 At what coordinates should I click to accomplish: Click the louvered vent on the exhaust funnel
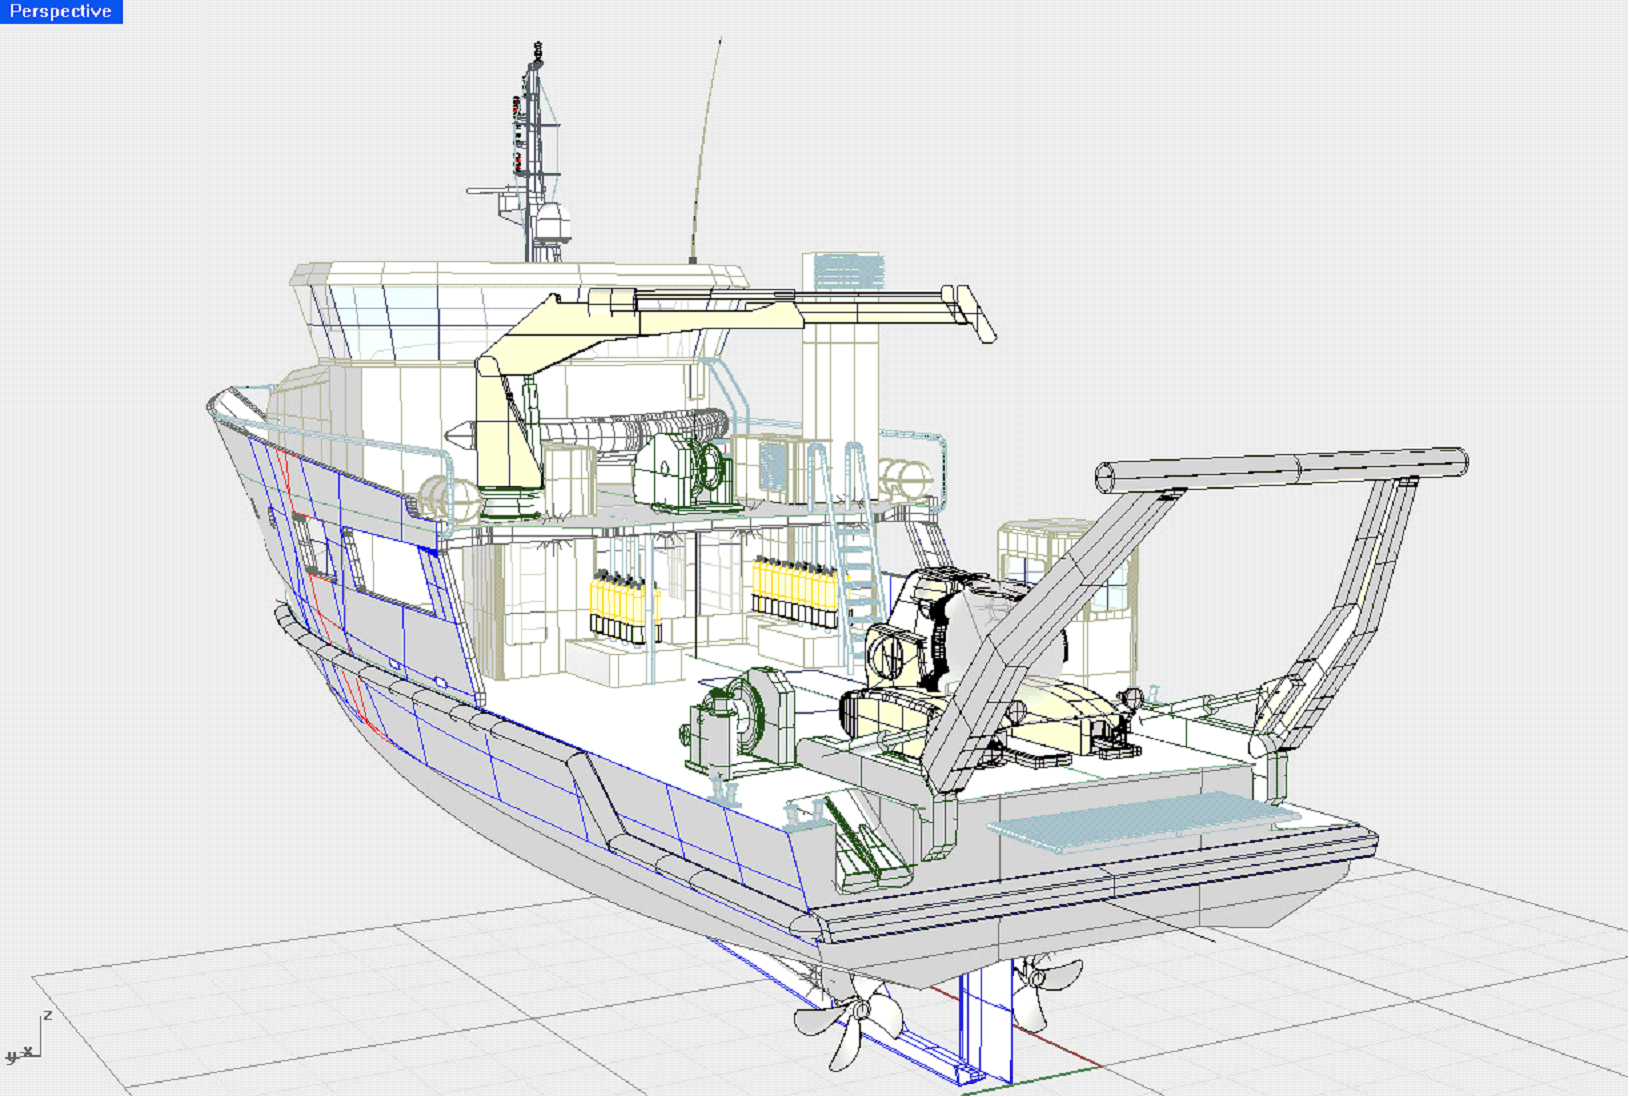pyautogui.click(x=848, y=270)
